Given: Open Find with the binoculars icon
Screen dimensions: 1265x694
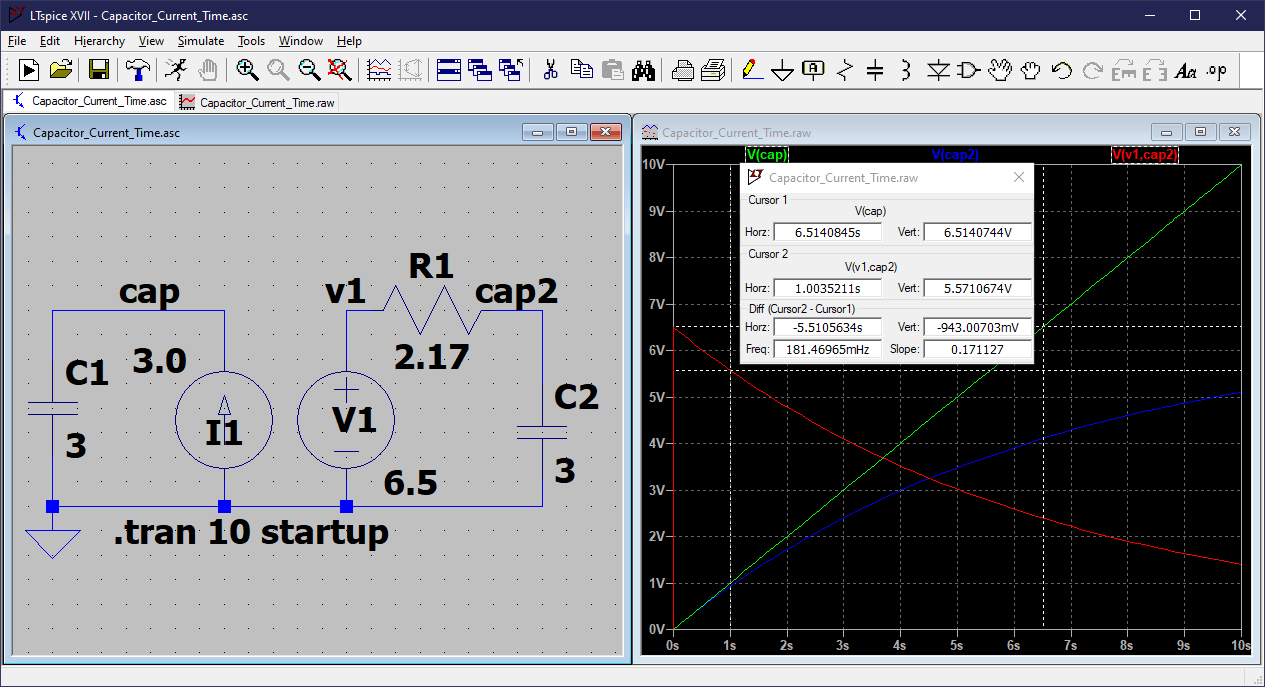Looking at the screenshot, I should coord(643,70).
